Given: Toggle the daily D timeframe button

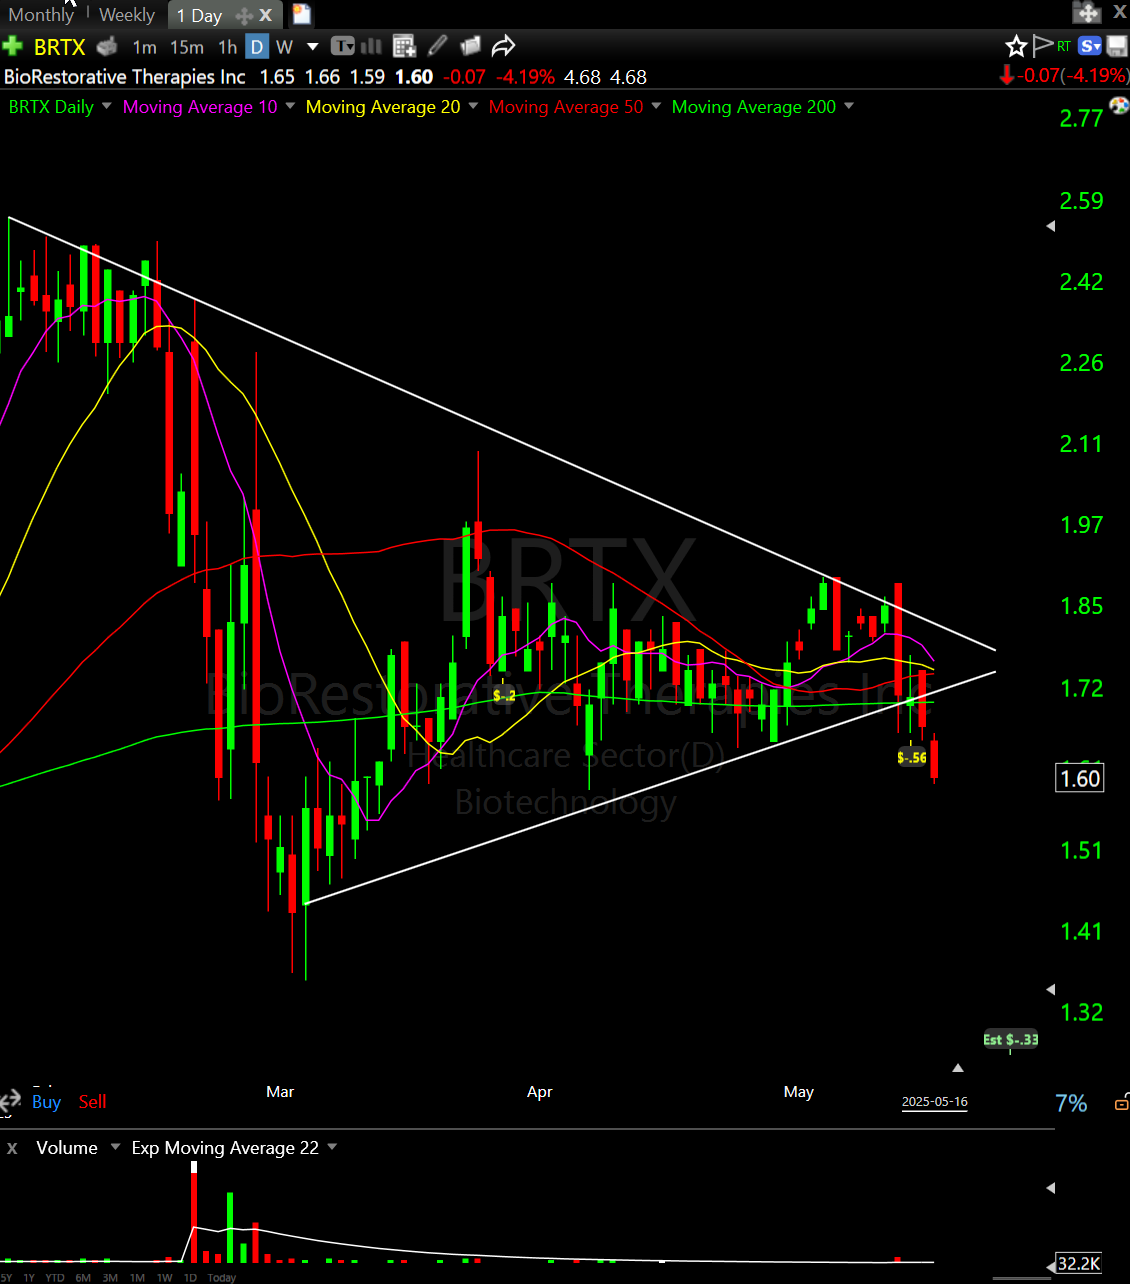Looking at the screenshot, I should (257, 47).
